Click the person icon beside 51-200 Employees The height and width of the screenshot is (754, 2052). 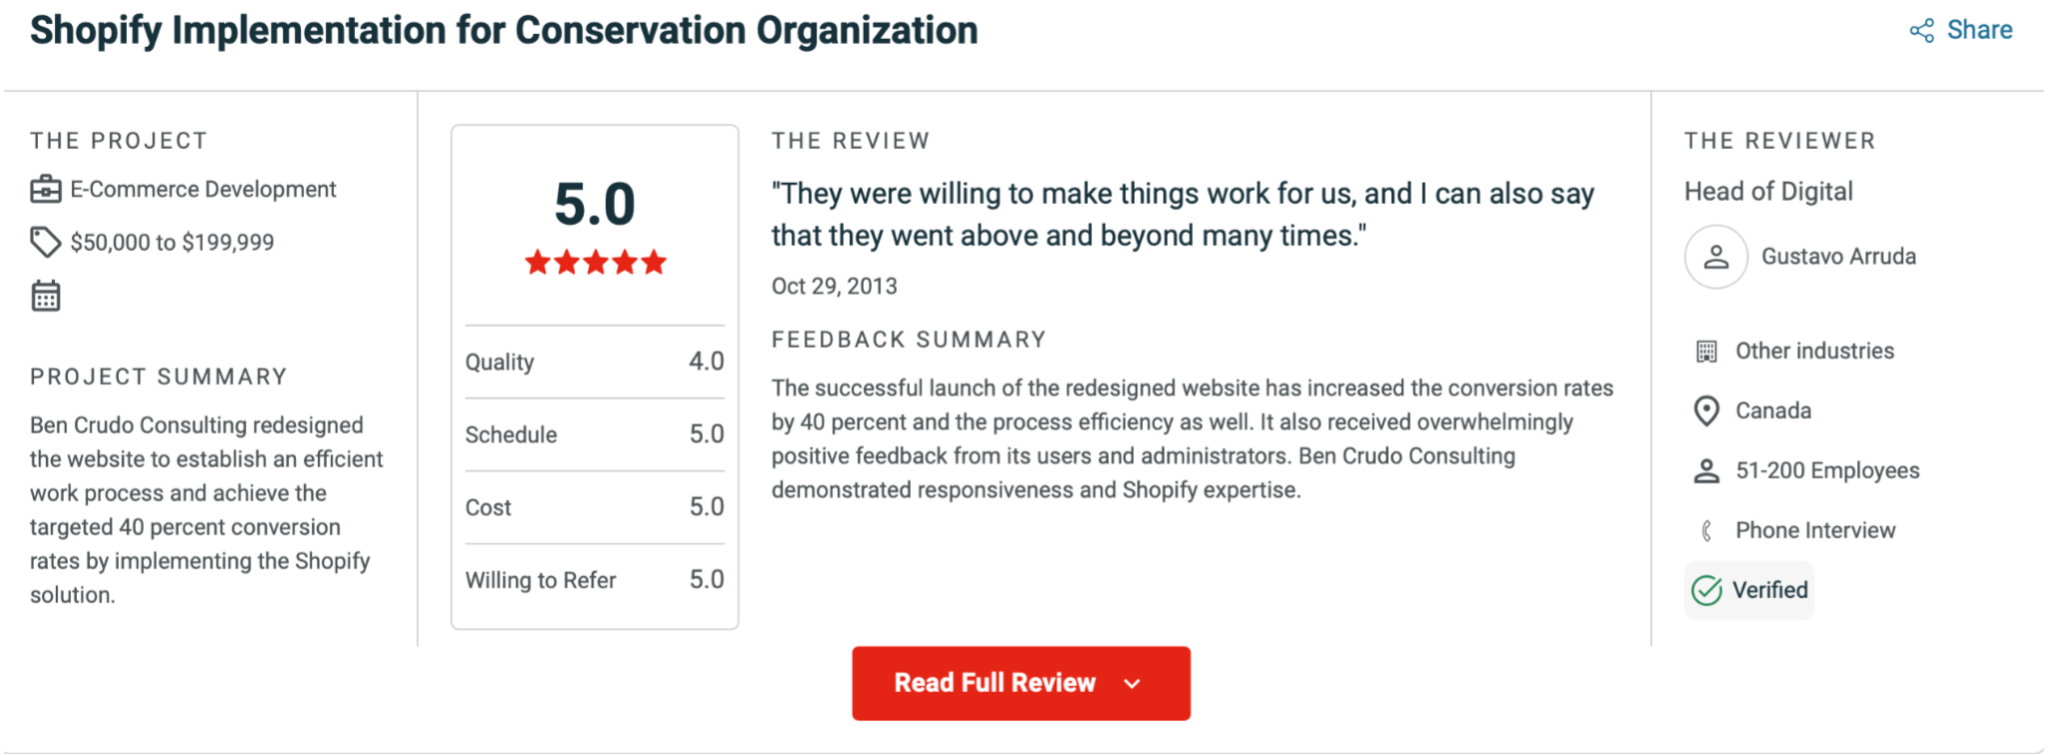(1706, 471)
